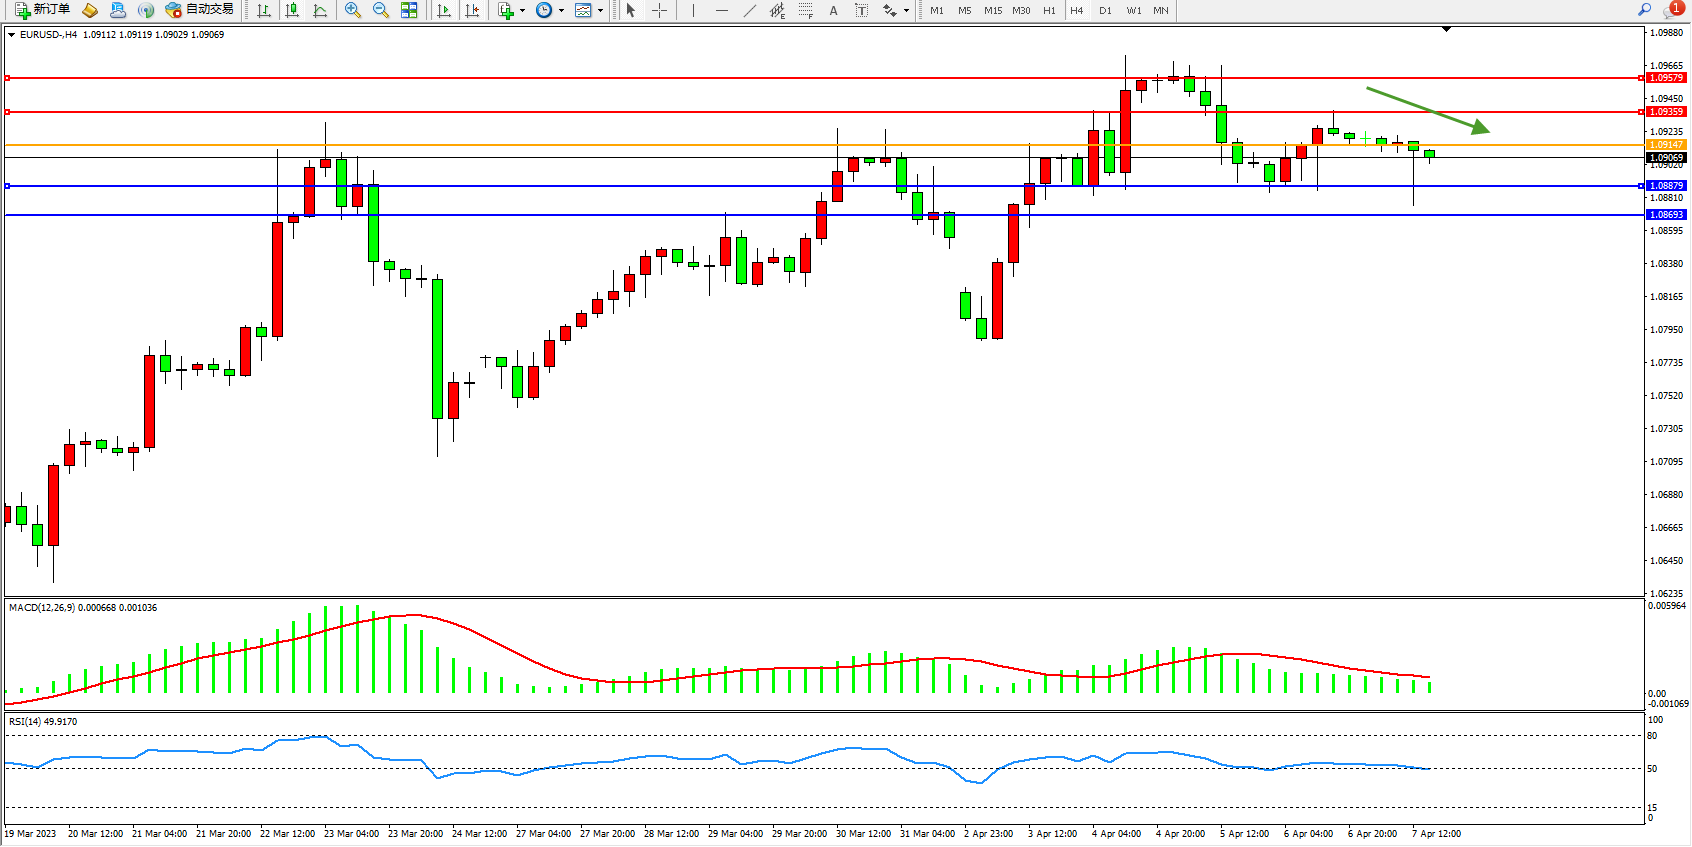
Task: Switch to the D1 timeframe
Action: tap(1105, 10)
